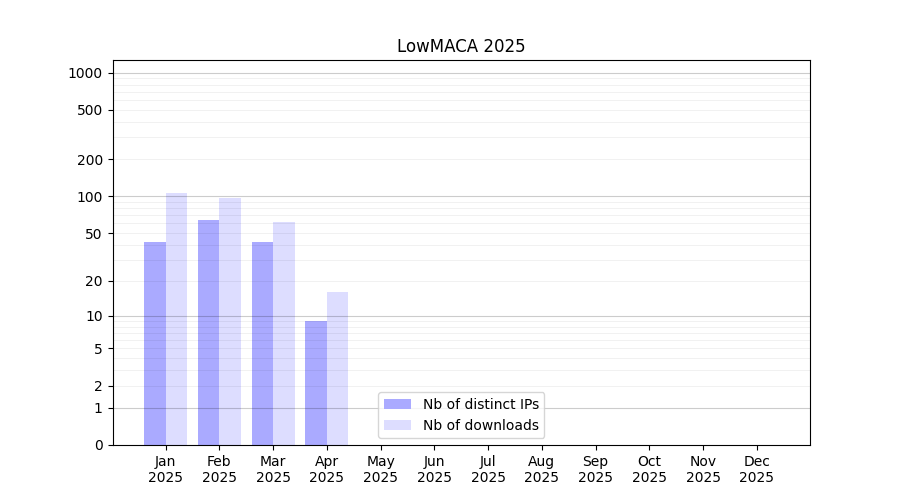Select the 'Nb of downloads' legend label
Screen dimensions: 900x500
pos(480,425)
